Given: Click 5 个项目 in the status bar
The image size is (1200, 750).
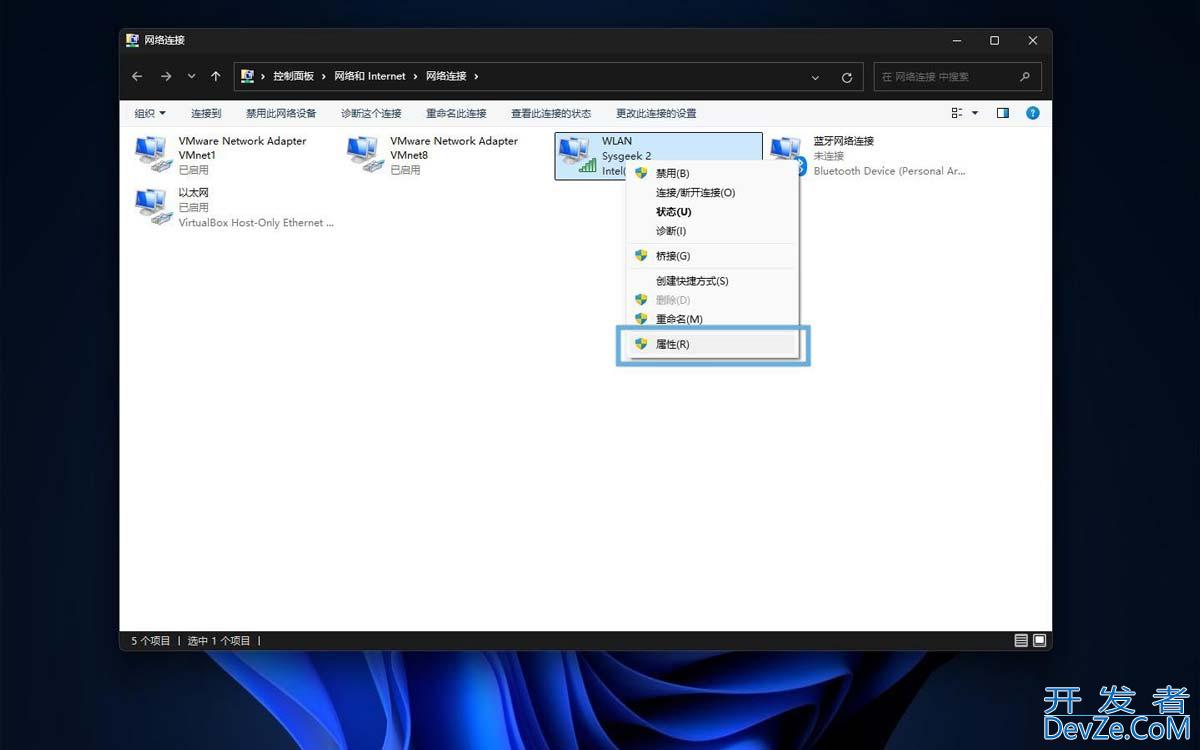Looking at the screenshot, I should point(151,641).
